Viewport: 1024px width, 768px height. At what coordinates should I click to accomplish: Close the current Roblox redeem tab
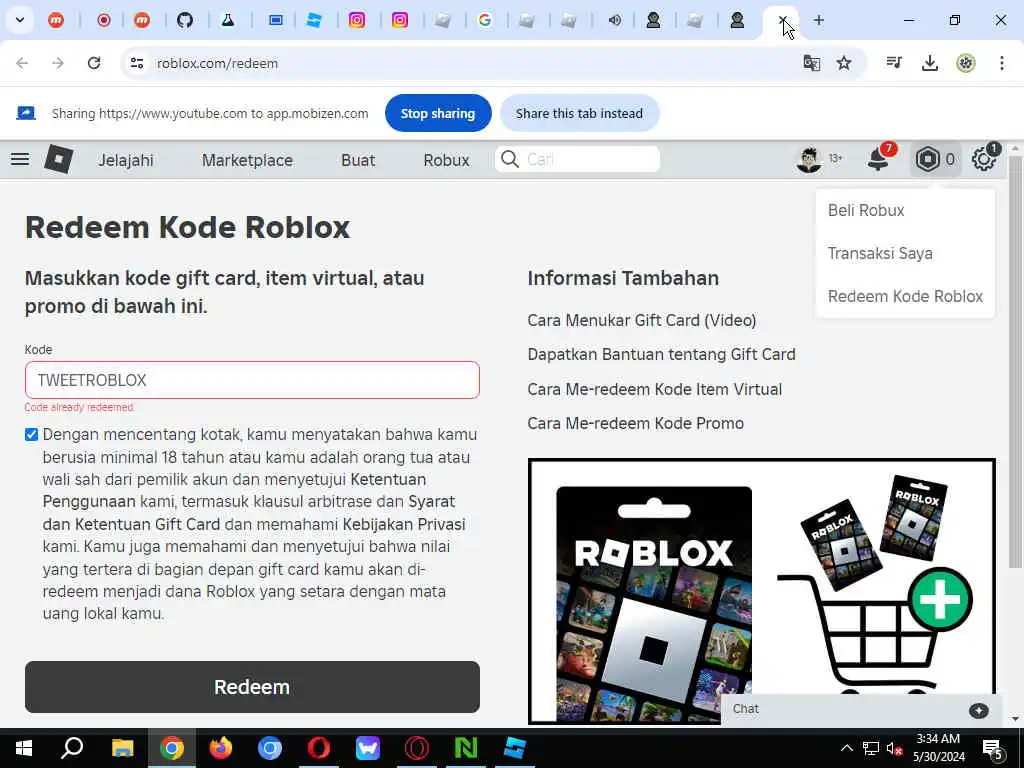[782, 20]
